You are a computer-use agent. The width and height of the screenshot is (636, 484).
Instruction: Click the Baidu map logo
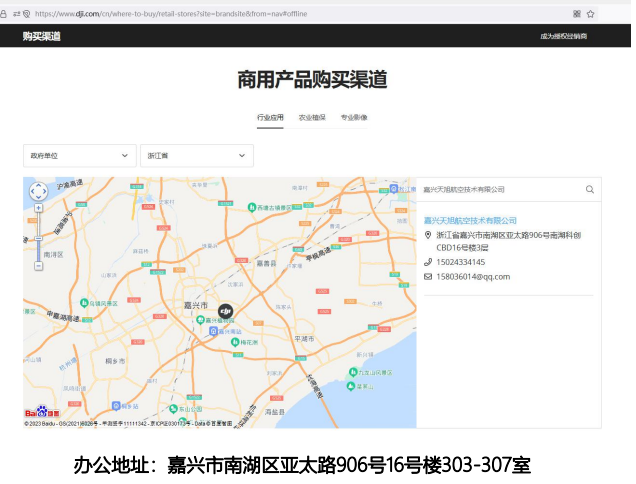41,413
